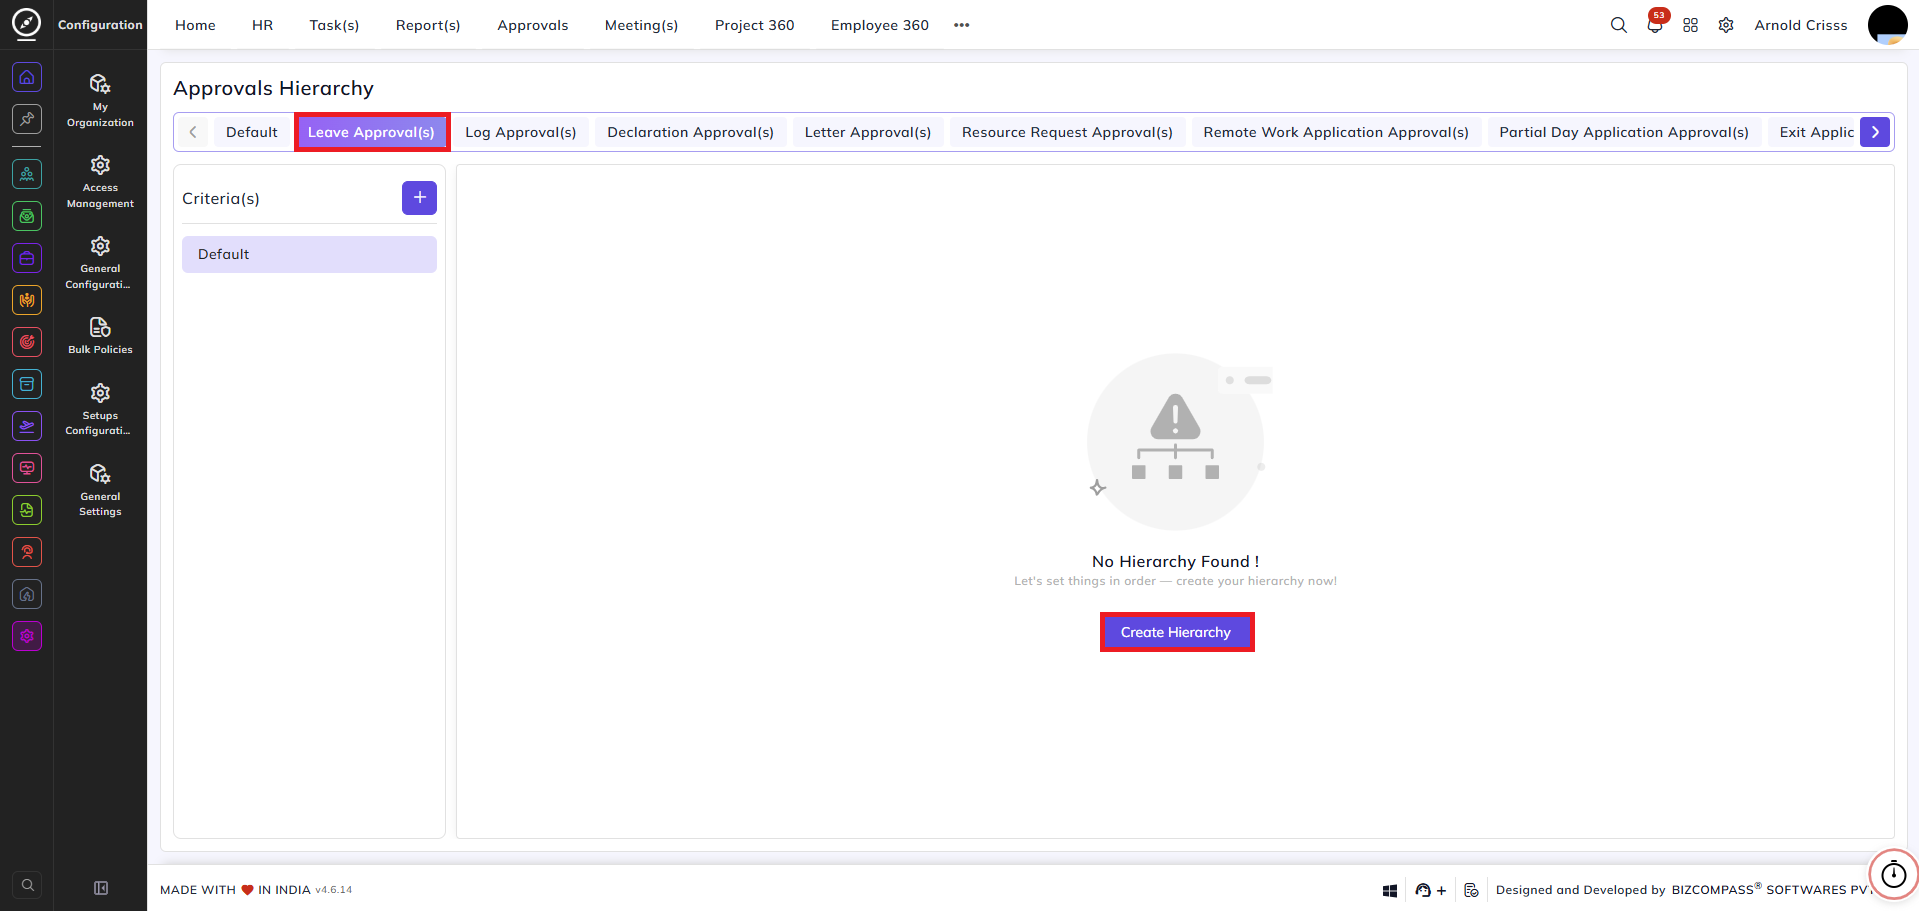Click the pin icon in left rail
Image resolution: width=1919 pixels, height=911 pixels.
coord(27,119)
